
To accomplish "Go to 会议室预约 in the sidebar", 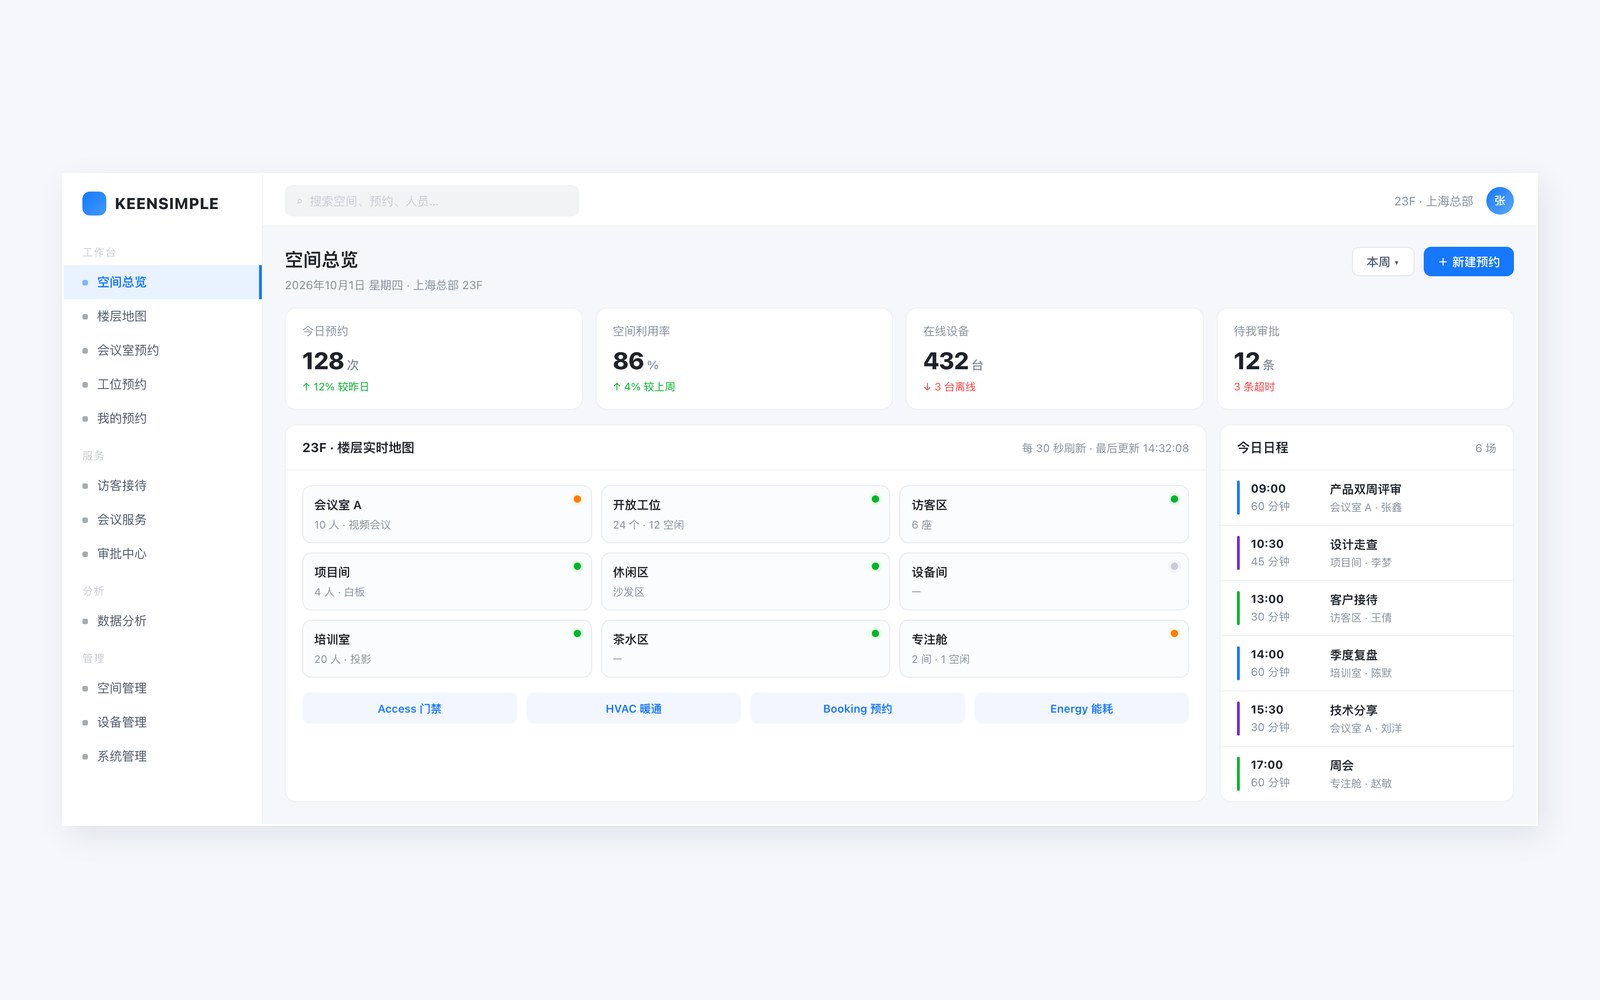I will (x=162, y=350).
